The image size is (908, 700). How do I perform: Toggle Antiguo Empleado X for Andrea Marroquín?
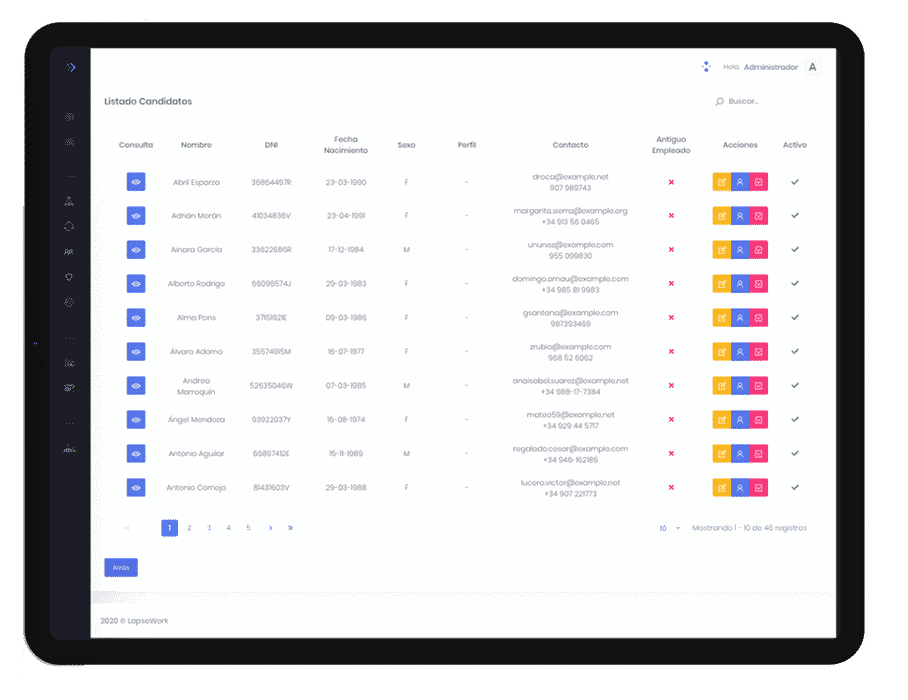tap(671, 386)
